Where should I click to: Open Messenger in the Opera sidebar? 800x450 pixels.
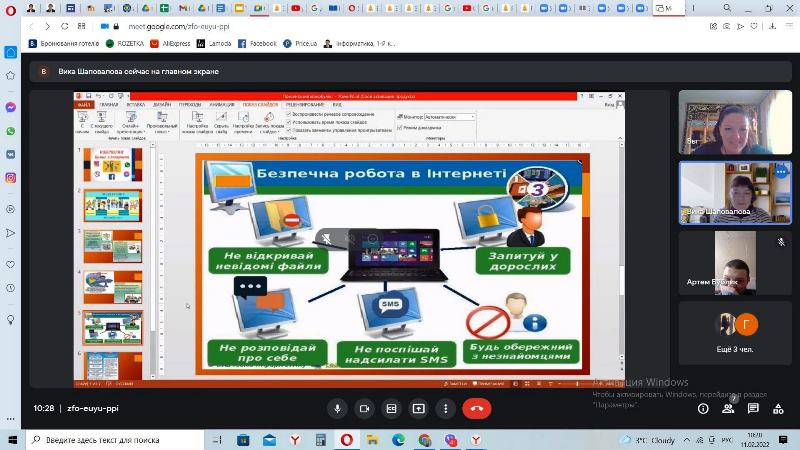tap(10, 107)
